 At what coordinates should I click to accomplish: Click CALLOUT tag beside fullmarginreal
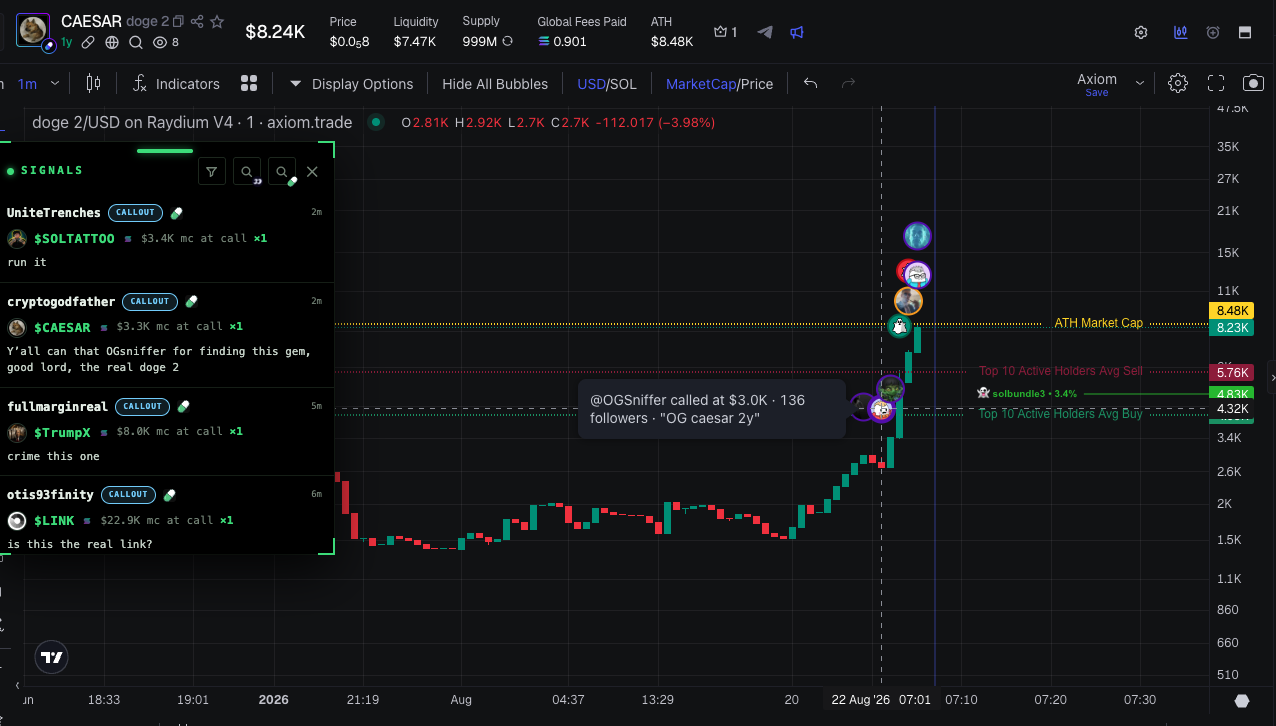[x=143, y=406]
